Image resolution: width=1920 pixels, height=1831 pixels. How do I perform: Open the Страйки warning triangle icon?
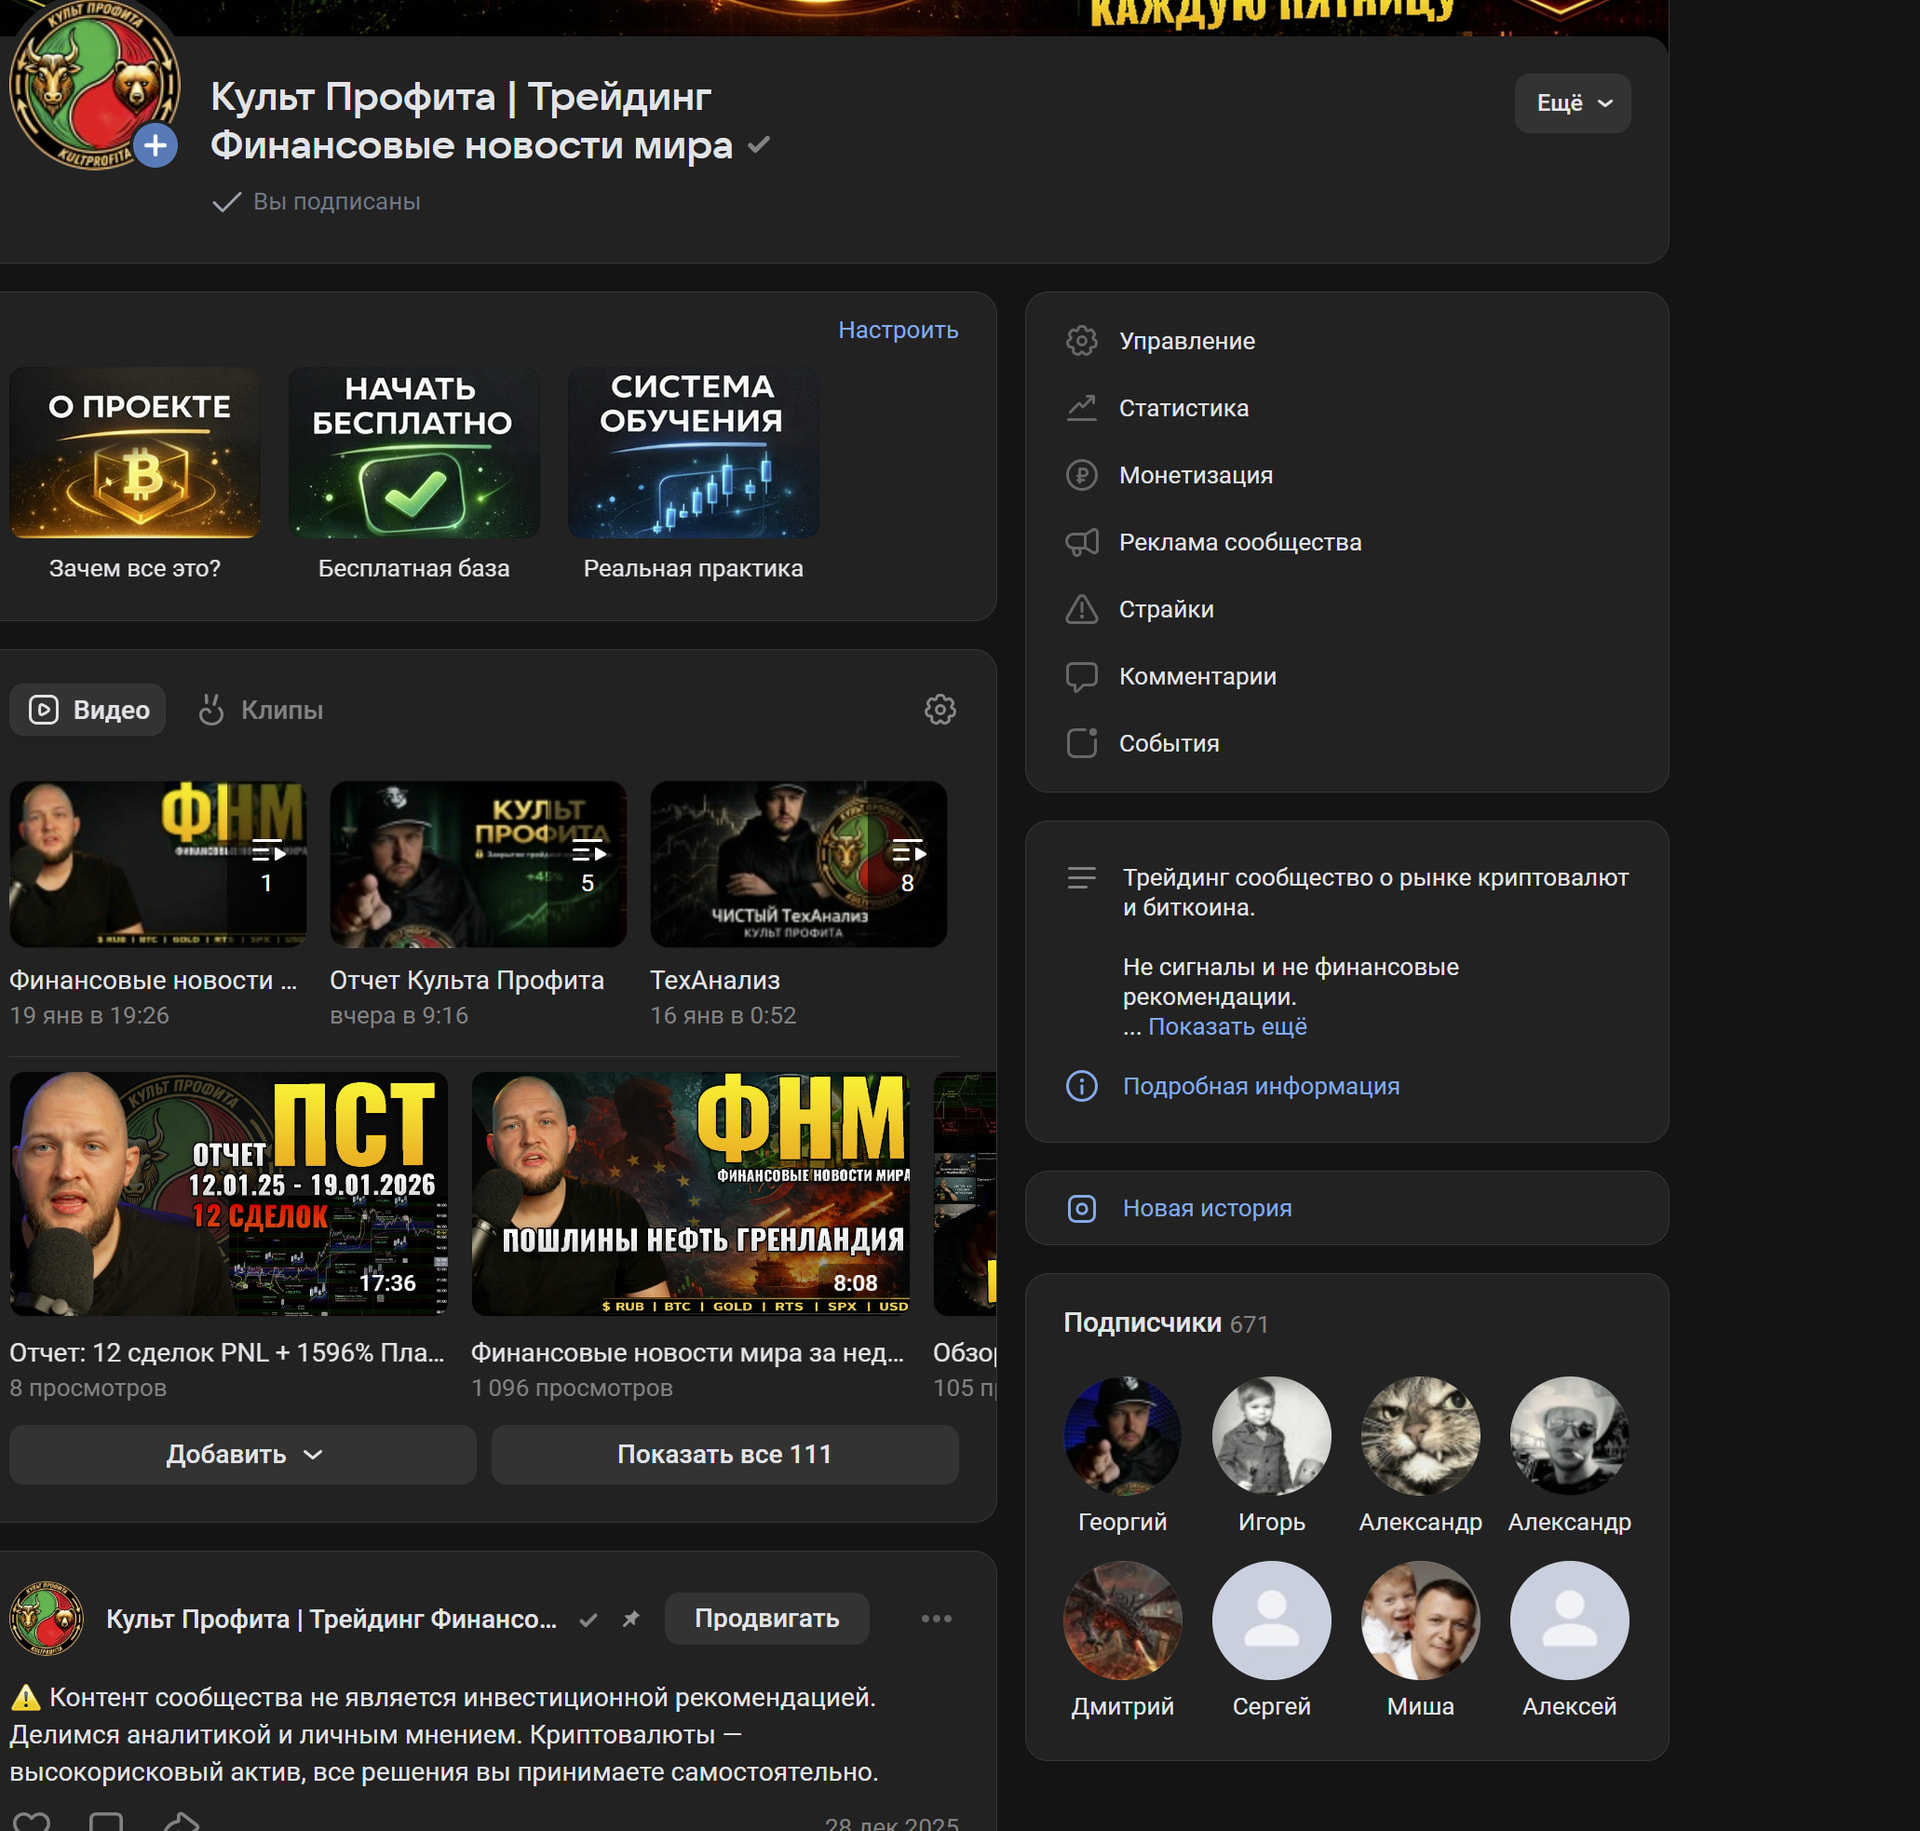[x=1081, y=609]
